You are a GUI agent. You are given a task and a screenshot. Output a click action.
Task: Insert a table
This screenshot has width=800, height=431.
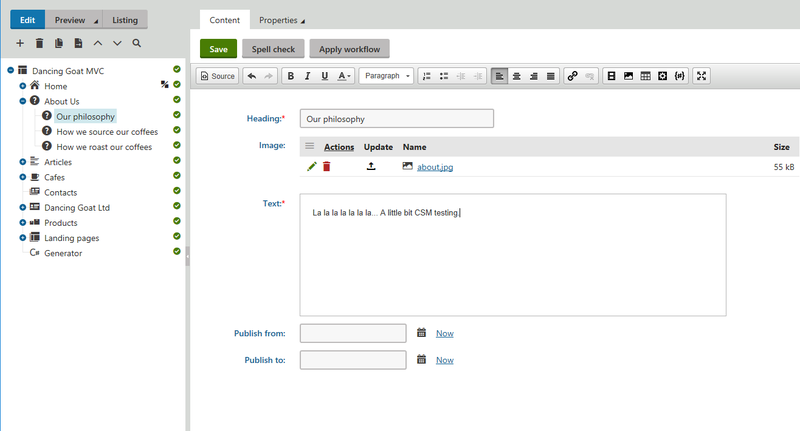[x=645, y=76]
